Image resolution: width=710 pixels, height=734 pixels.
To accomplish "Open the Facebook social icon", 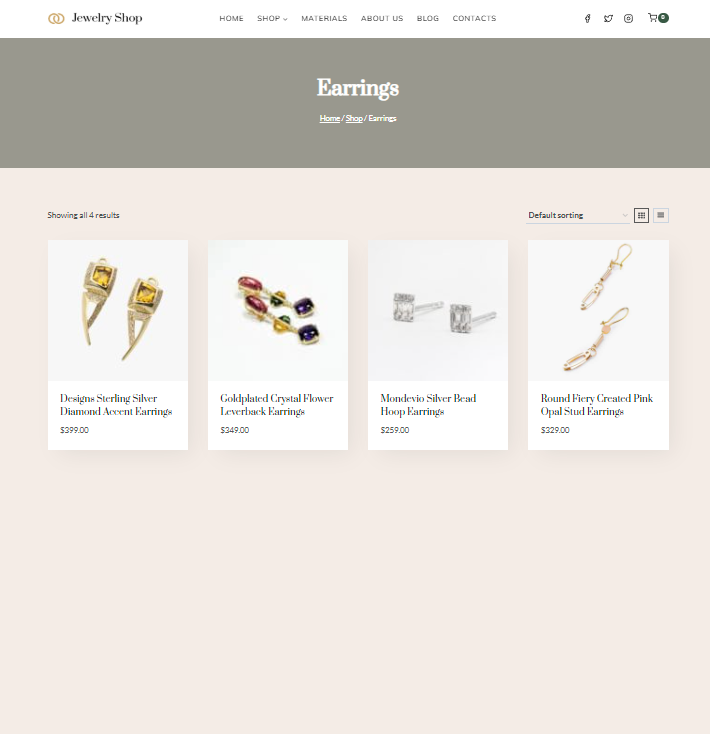I will [x=587, y=18].
